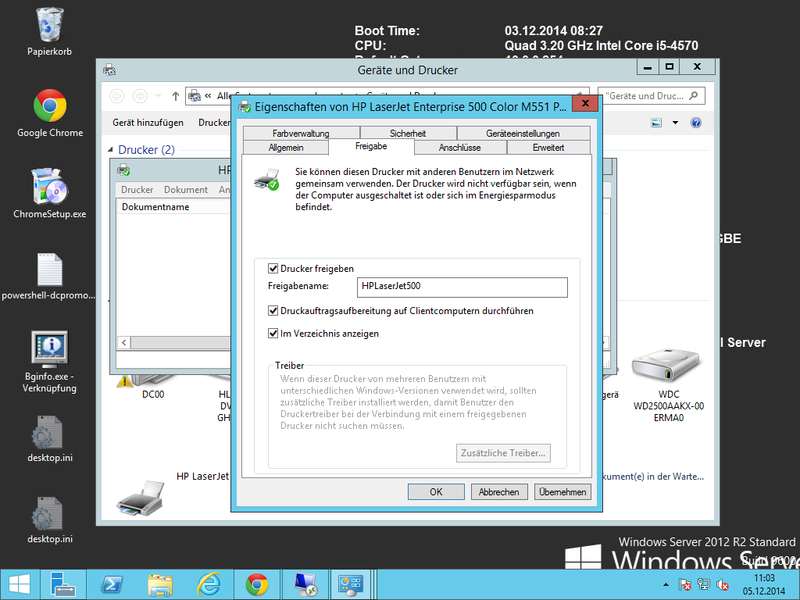Select ChromeSetup.exe installer icon on desktop
Screen dimensions: 800x600
point(49,194)
